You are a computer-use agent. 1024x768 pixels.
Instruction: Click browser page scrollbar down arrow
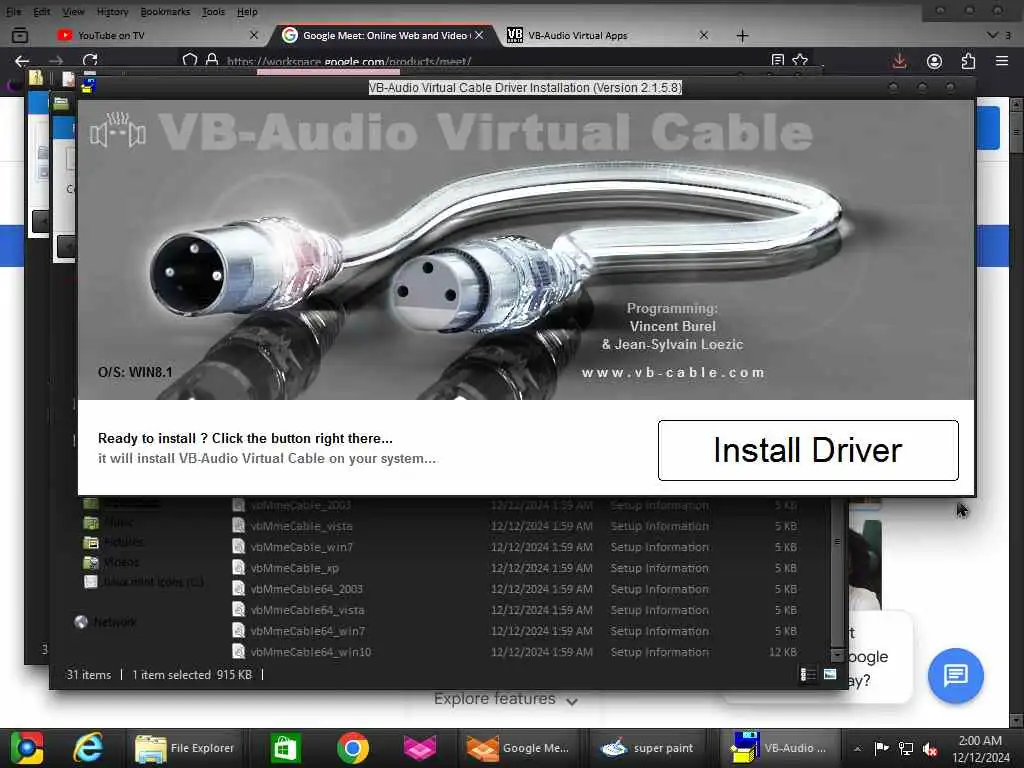pos(1016,720)
